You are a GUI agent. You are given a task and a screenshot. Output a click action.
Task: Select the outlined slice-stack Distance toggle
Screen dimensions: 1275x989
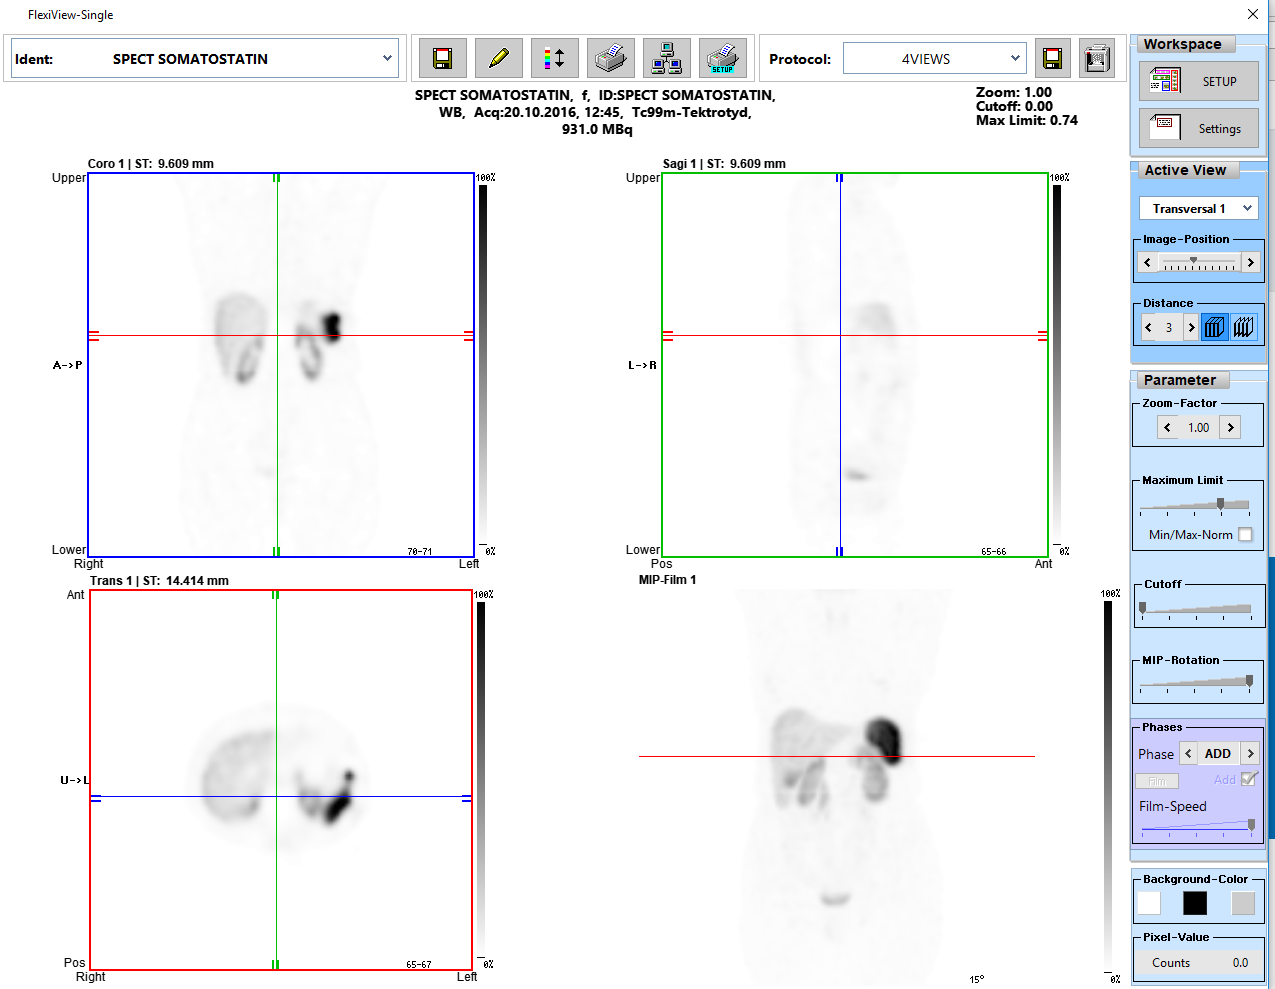(x=1243, y=327)
